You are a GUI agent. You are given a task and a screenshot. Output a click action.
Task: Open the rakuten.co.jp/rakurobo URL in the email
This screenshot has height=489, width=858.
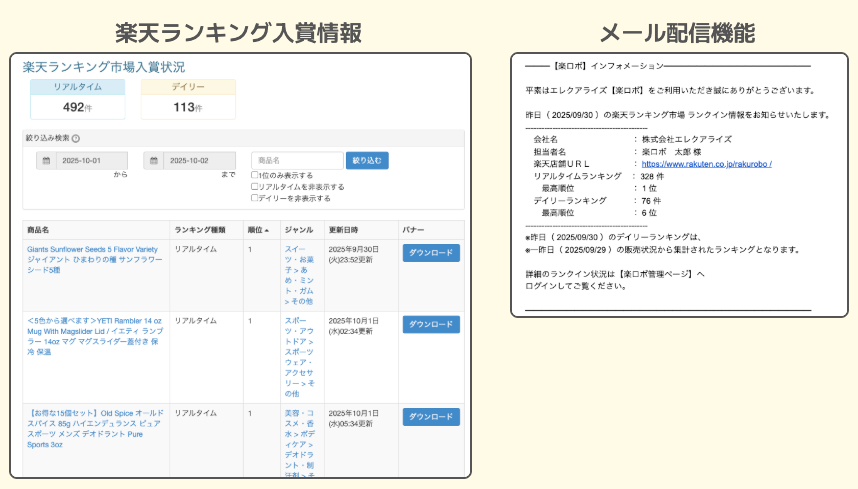pyautogui.click(x=706, y=163)
